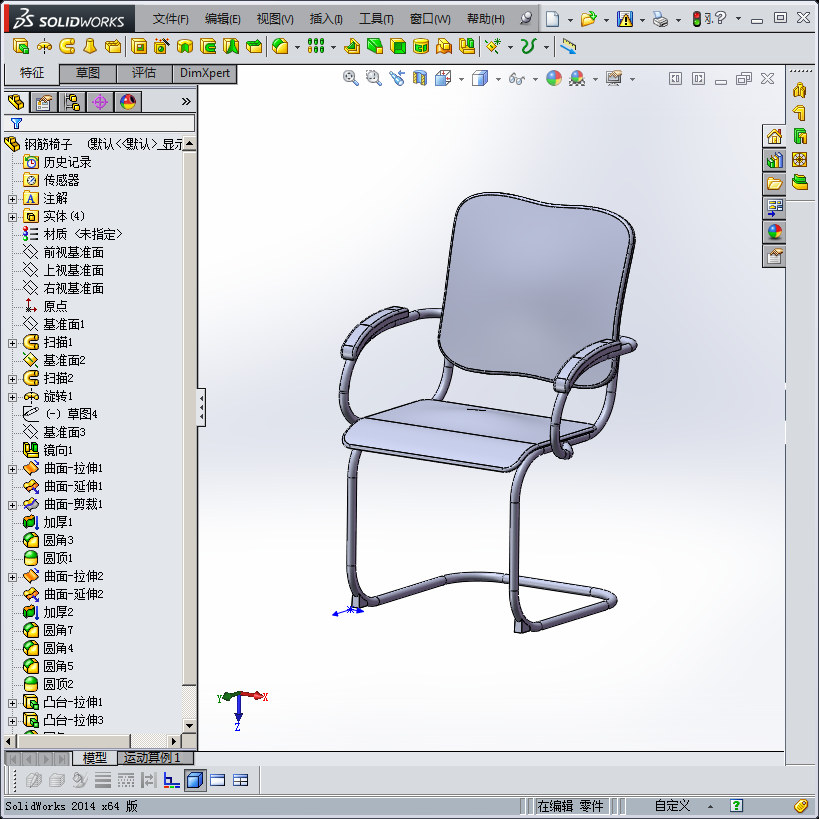819x819 pixels.
Task: Click the Shell tool icon
Action: [398, 46]
